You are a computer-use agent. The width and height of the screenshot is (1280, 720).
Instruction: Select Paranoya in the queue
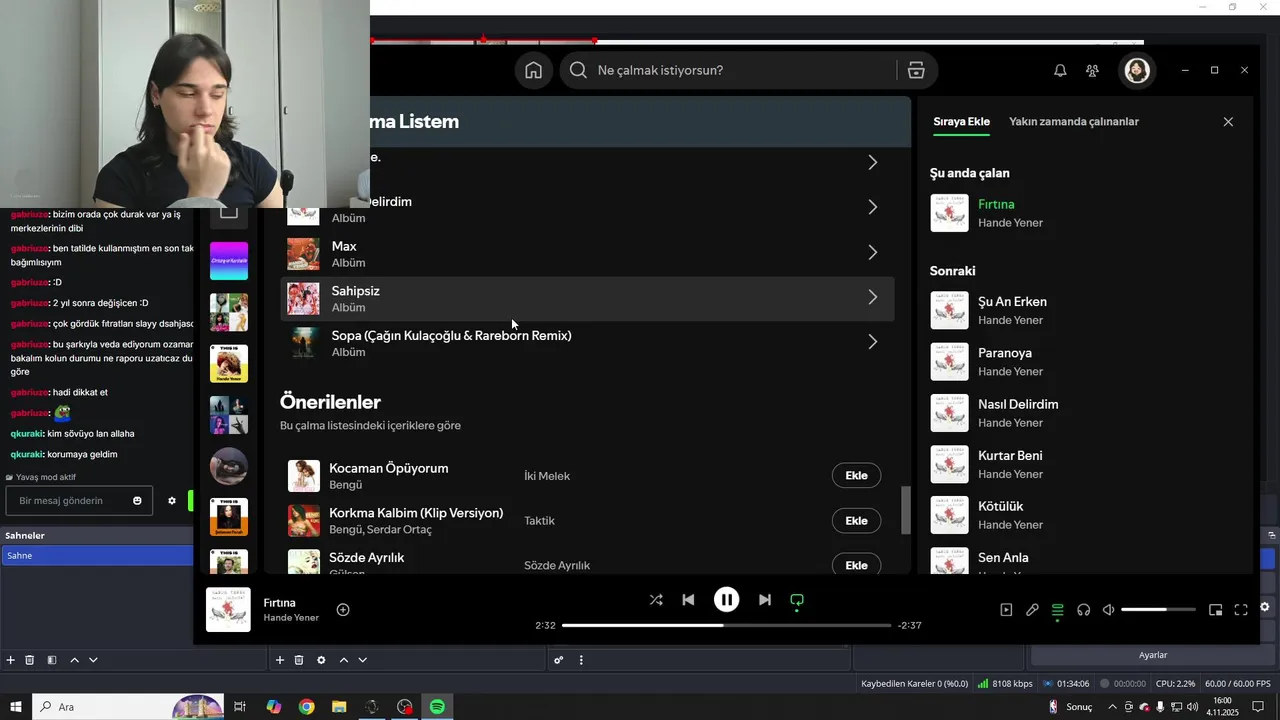(x=1087, y=361)
